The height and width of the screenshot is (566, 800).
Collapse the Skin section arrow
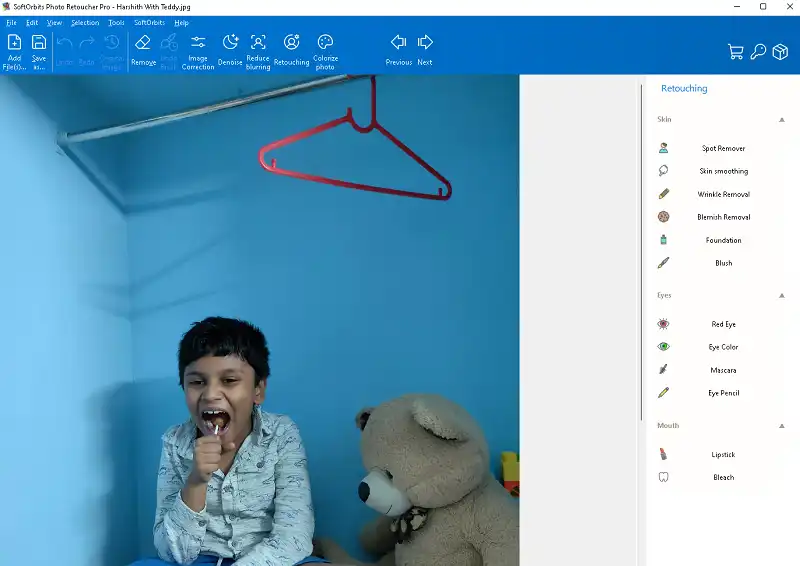(x=782, y=120)
